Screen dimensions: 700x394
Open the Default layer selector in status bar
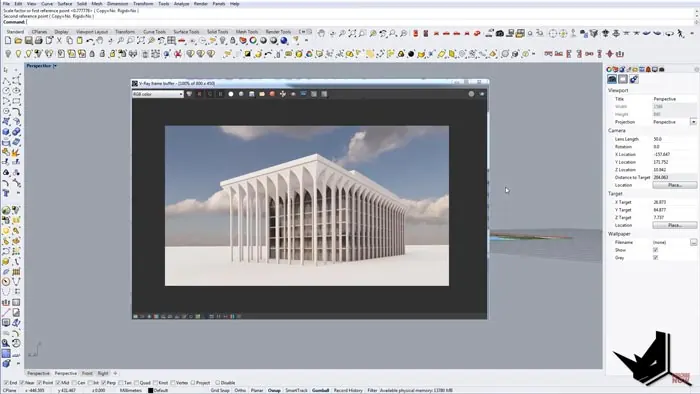161,390
